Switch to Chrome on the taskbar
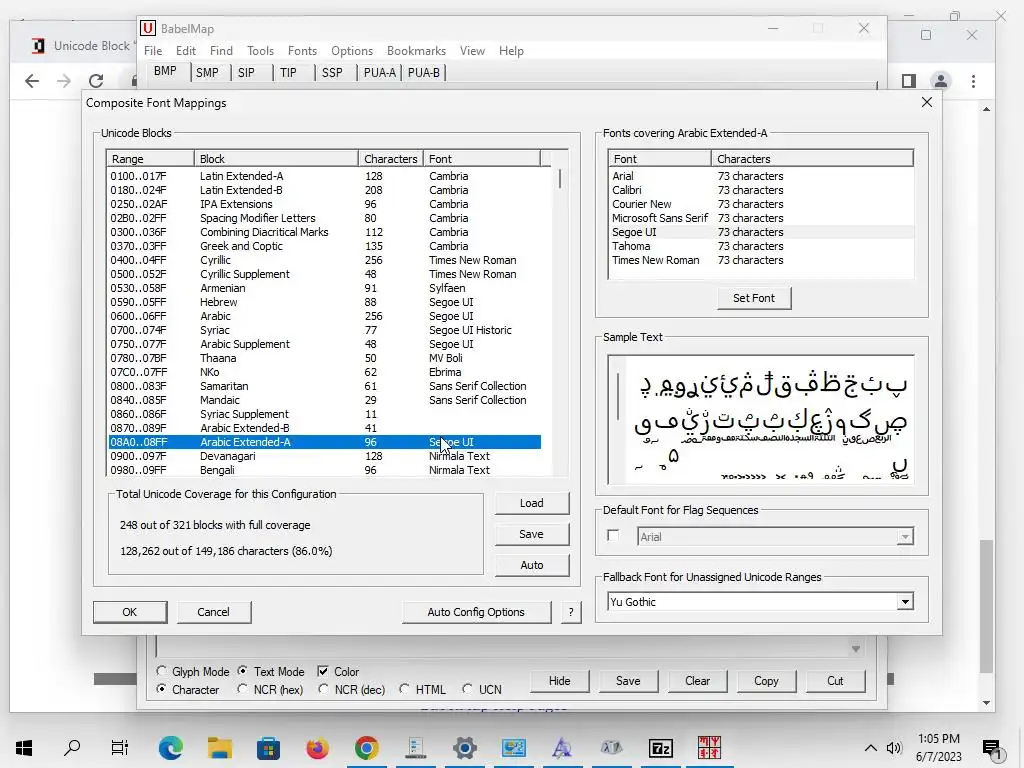Viewport: 1024px width, 768px height. click(x=366, y=748)
